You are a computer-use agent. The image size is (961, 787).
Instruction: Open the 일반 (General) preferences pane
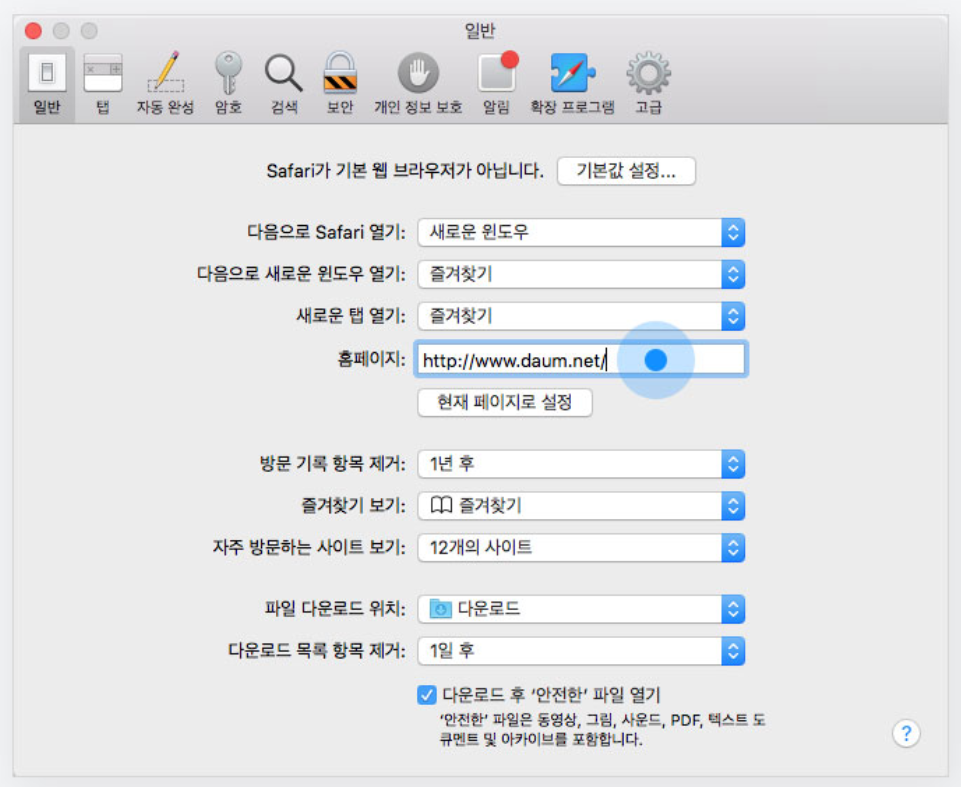click(47, 84)
